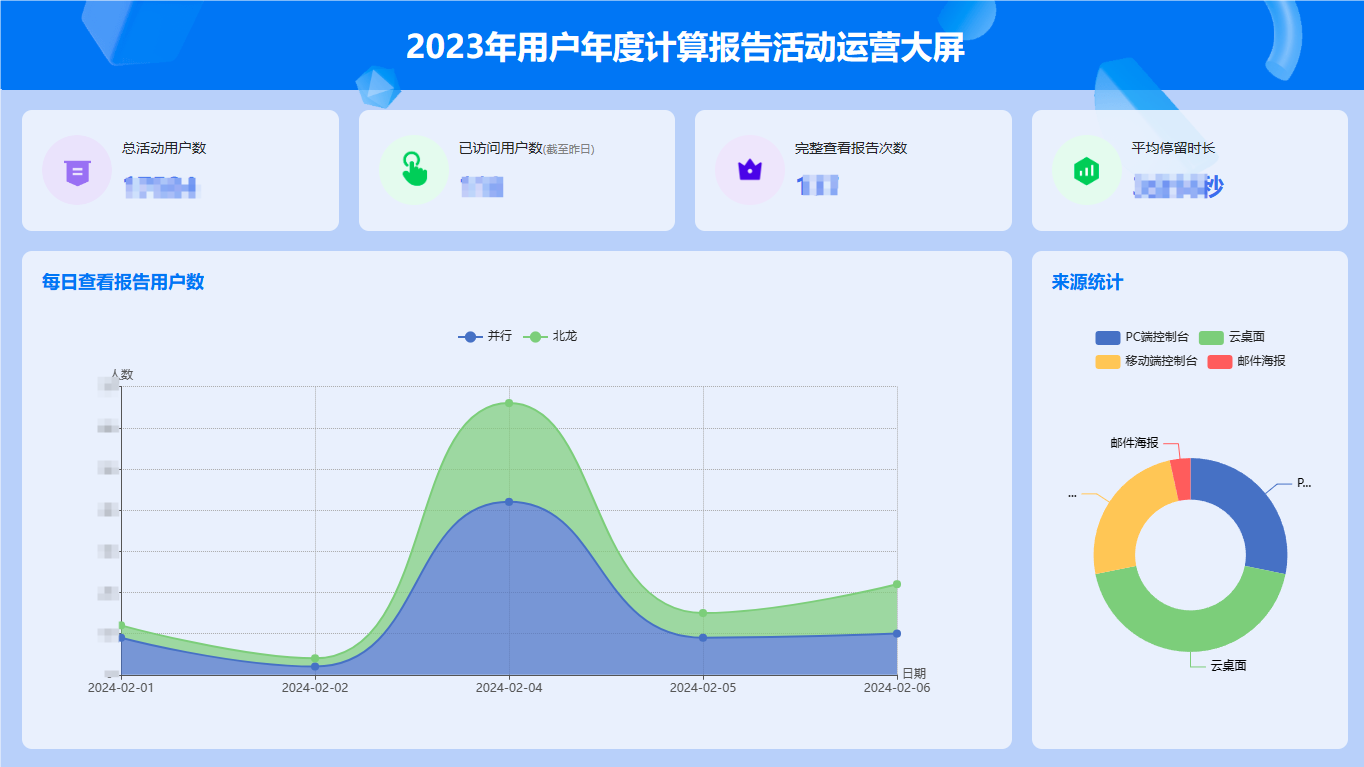Click the 邮件海报 callout label beside the donut
This screenshot has height=767, width=1364.
(x=1134, y=442)
